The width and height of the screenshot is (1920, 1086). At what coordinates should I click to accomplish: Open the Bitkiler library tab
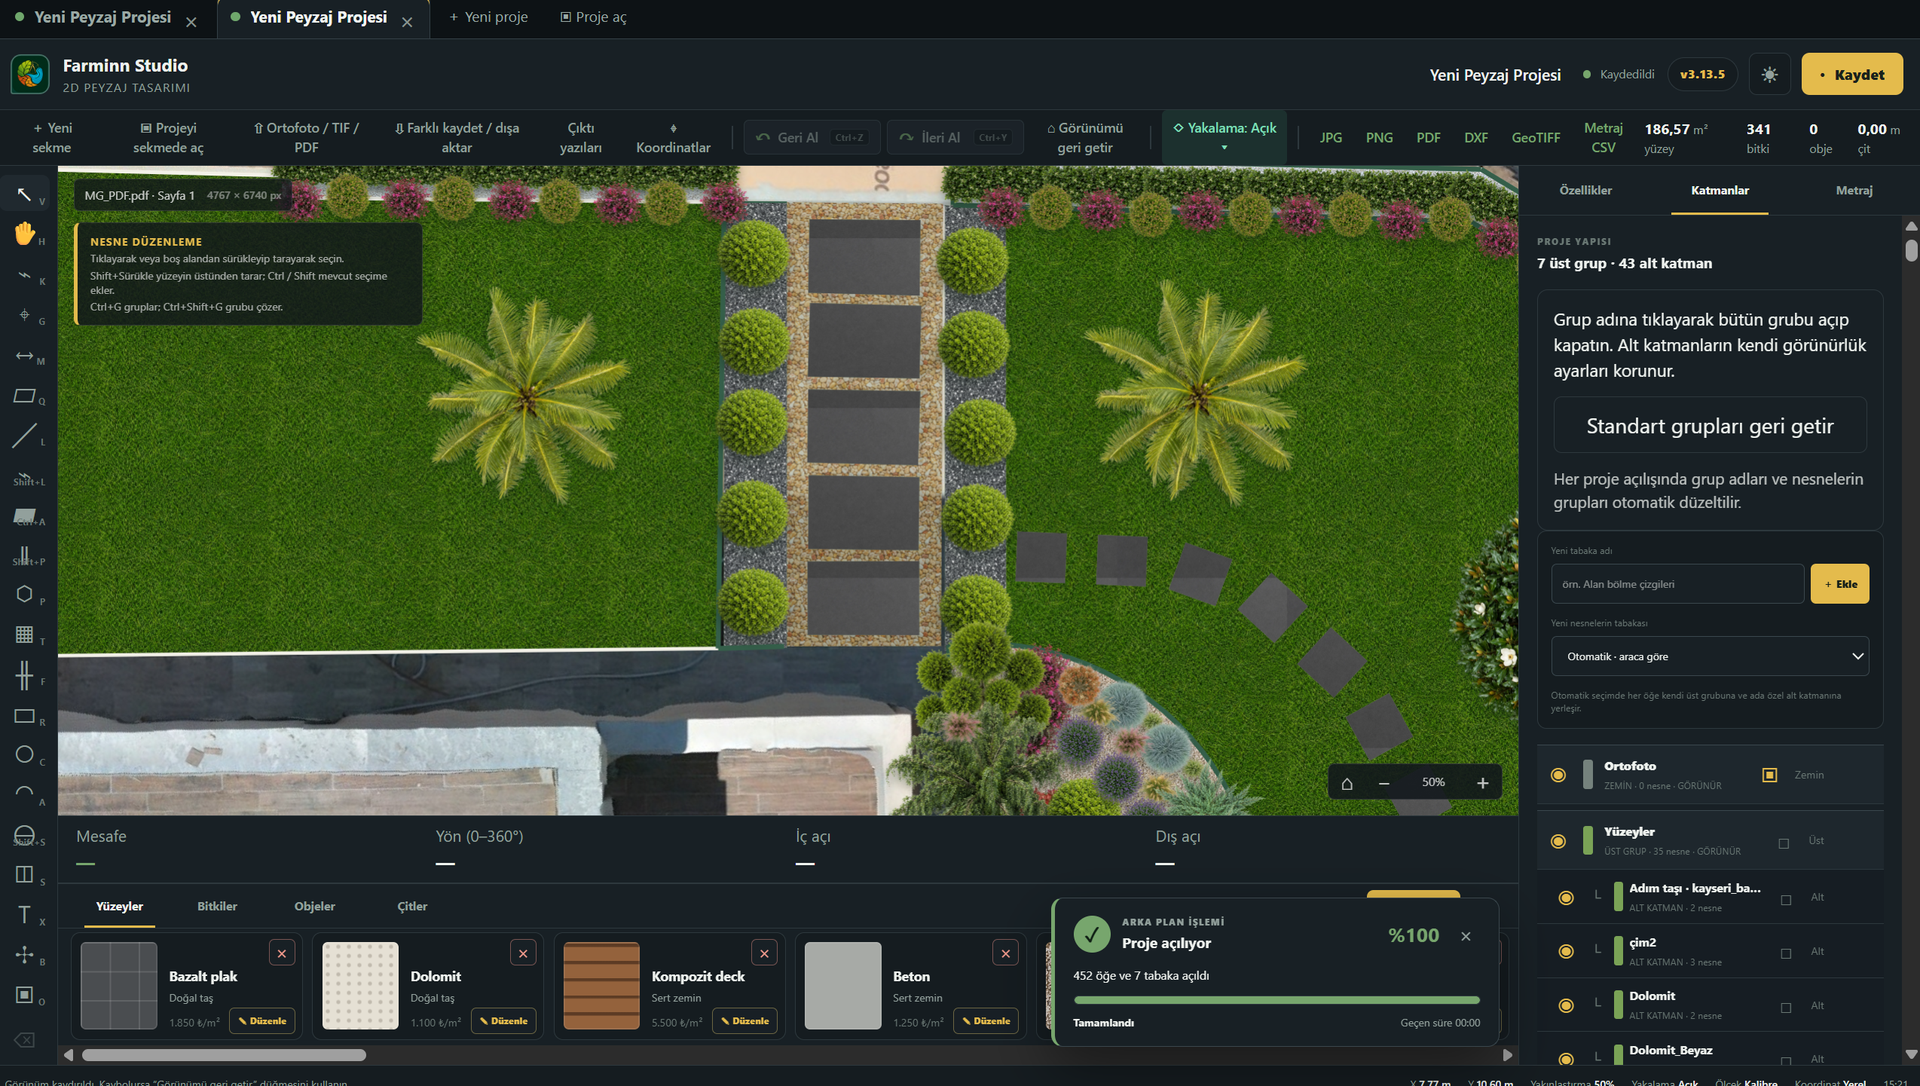coord(217,906)
